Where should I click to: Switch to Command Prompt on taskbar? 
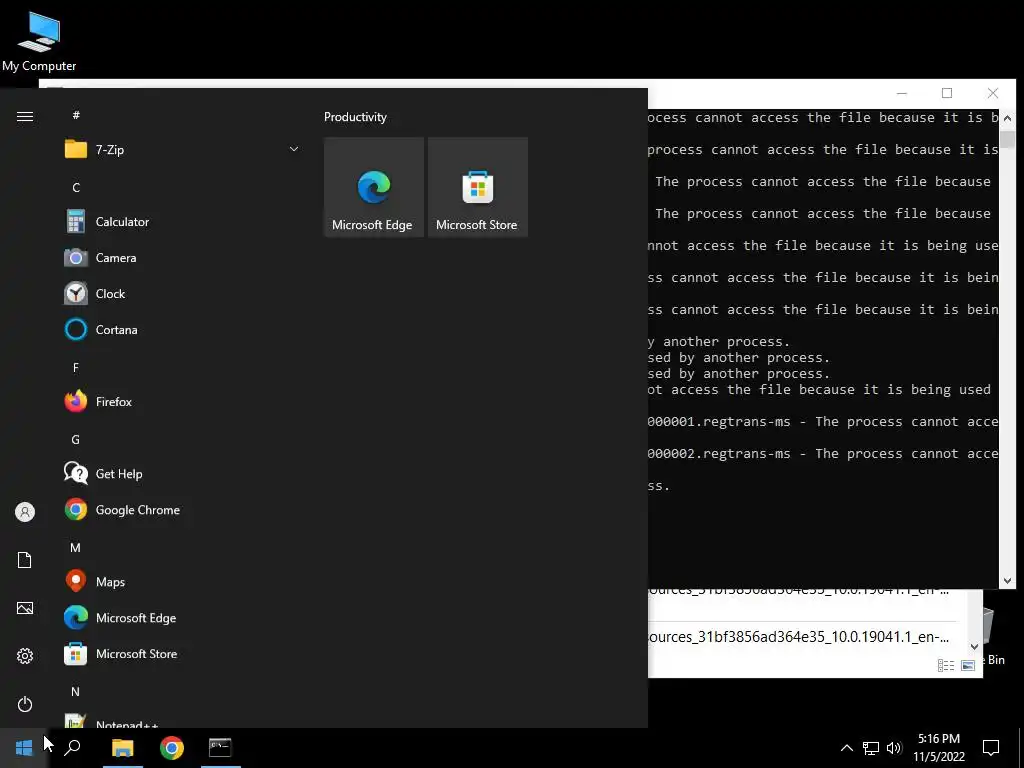(221, 747)
